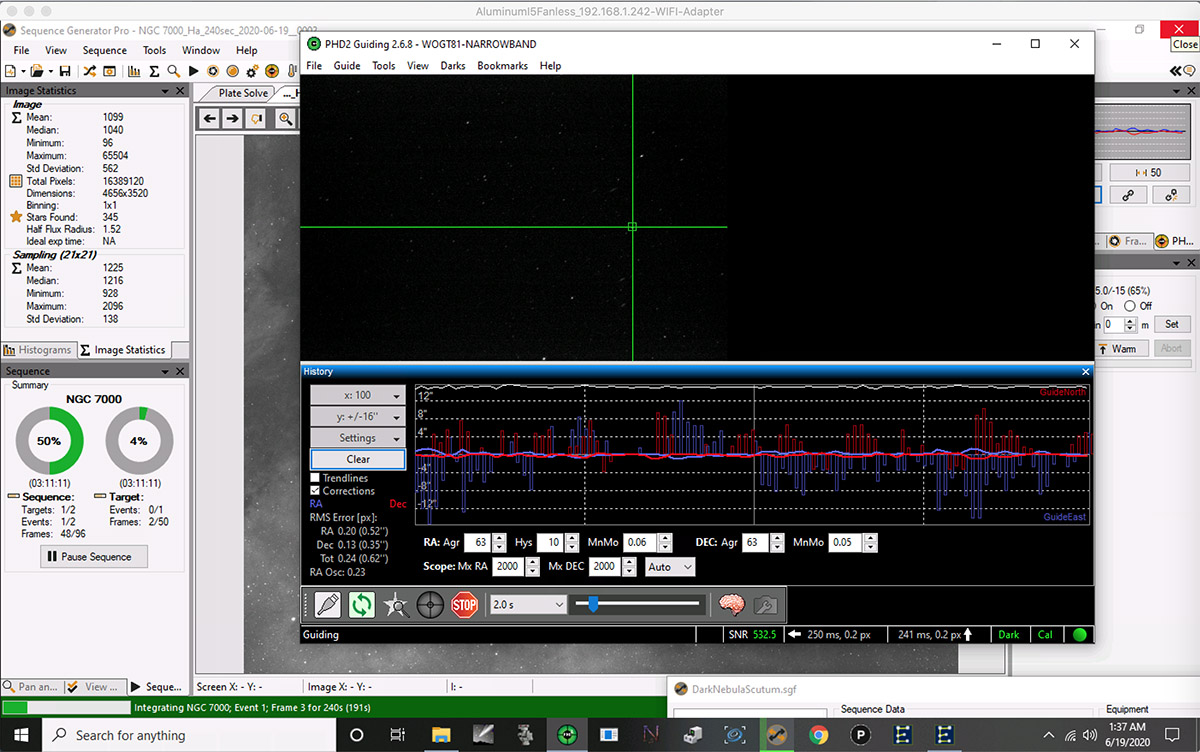Image resolution: width=1200 pixels, height=752 pixels.
Task: Click the green loop exposures icon
Action: (x=361, y=605)
